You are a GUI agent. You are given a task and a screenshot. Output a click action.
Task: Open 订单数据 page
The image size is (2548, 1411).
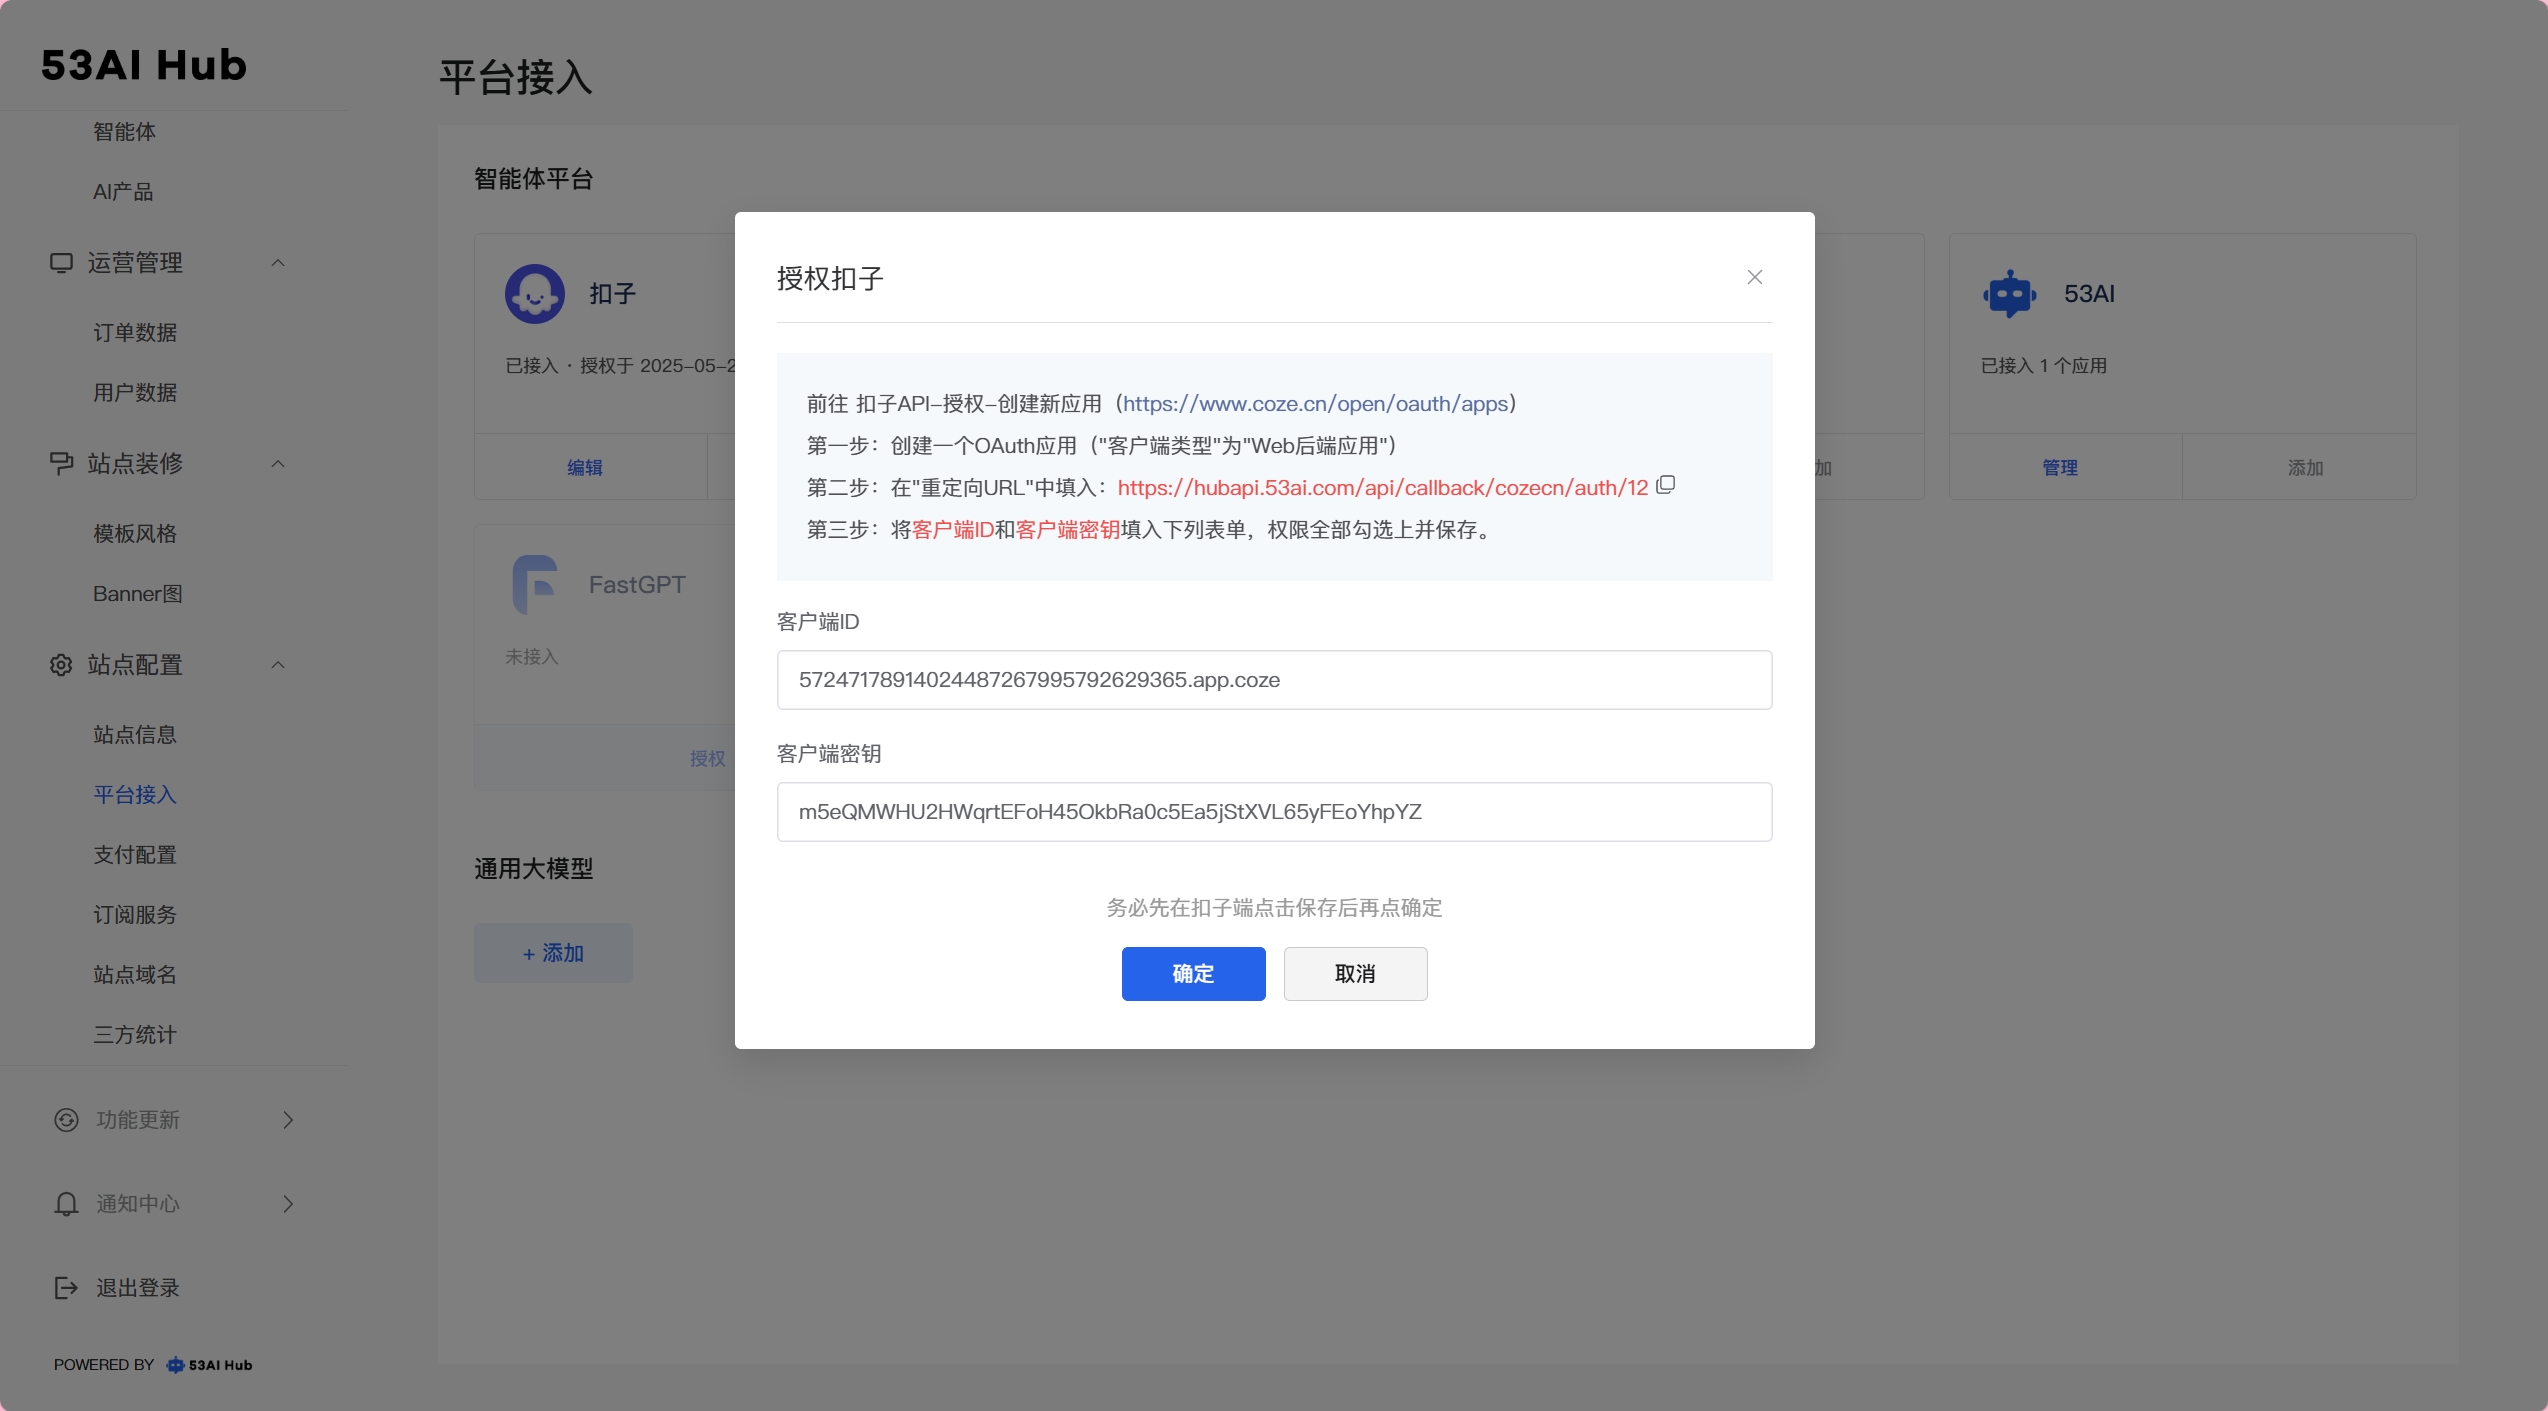click(x=135, y=332)
